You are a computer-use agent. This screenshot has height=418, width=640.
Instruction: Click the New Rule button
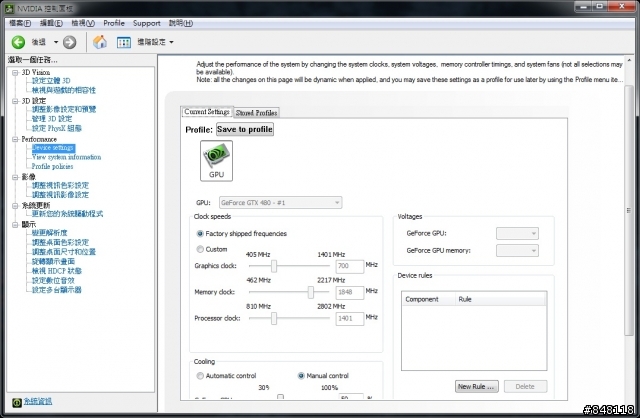click(x=476, y=387)
